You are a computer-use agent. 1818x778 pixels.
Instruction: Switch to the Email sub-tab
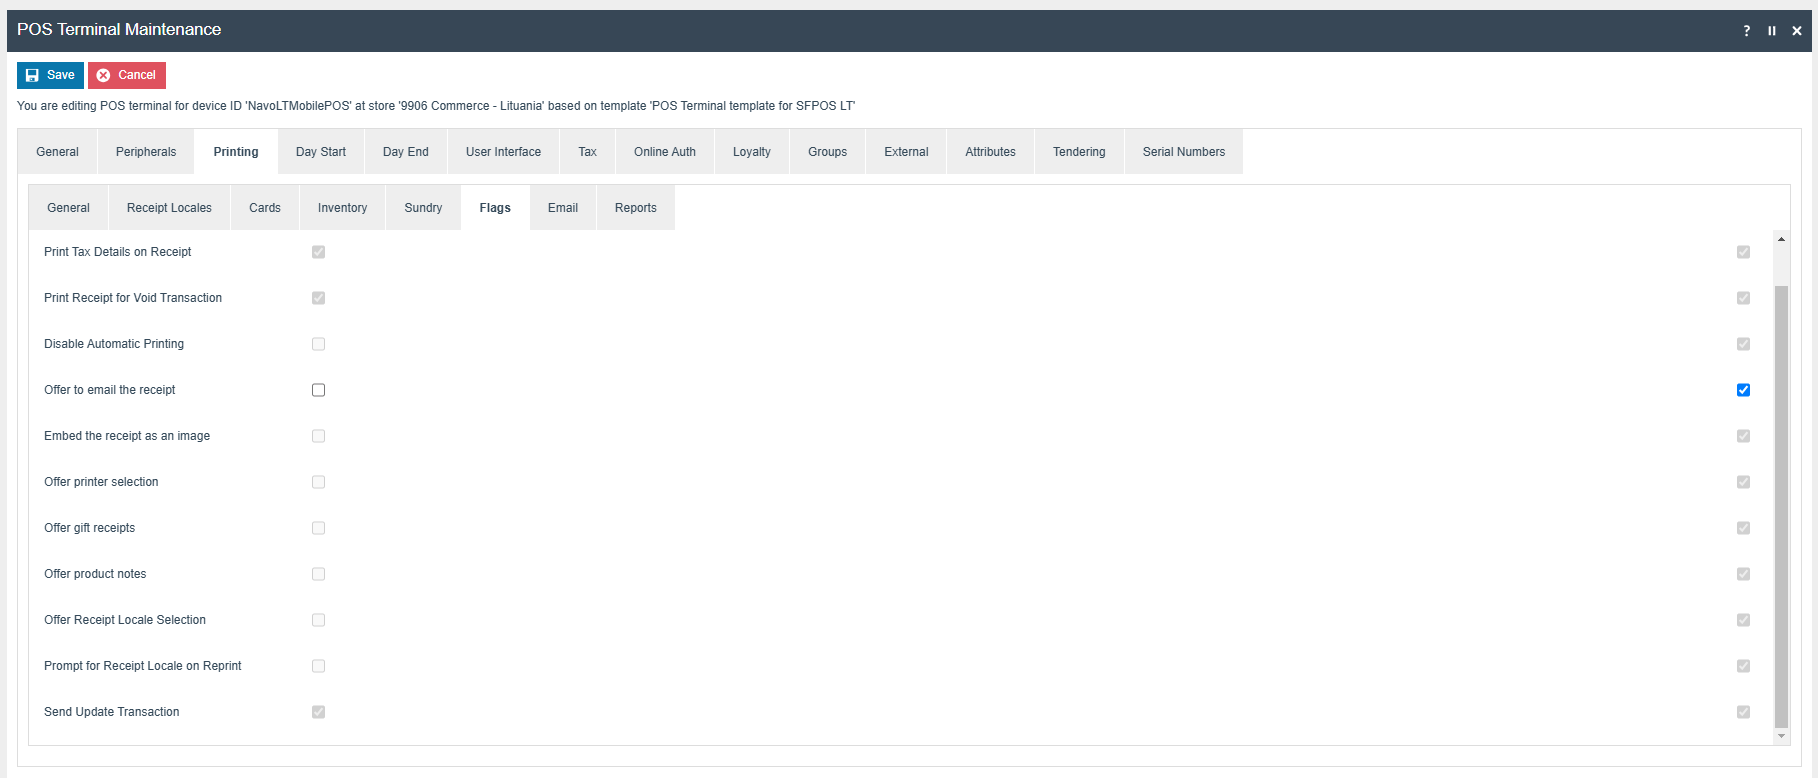coord(563,208)
